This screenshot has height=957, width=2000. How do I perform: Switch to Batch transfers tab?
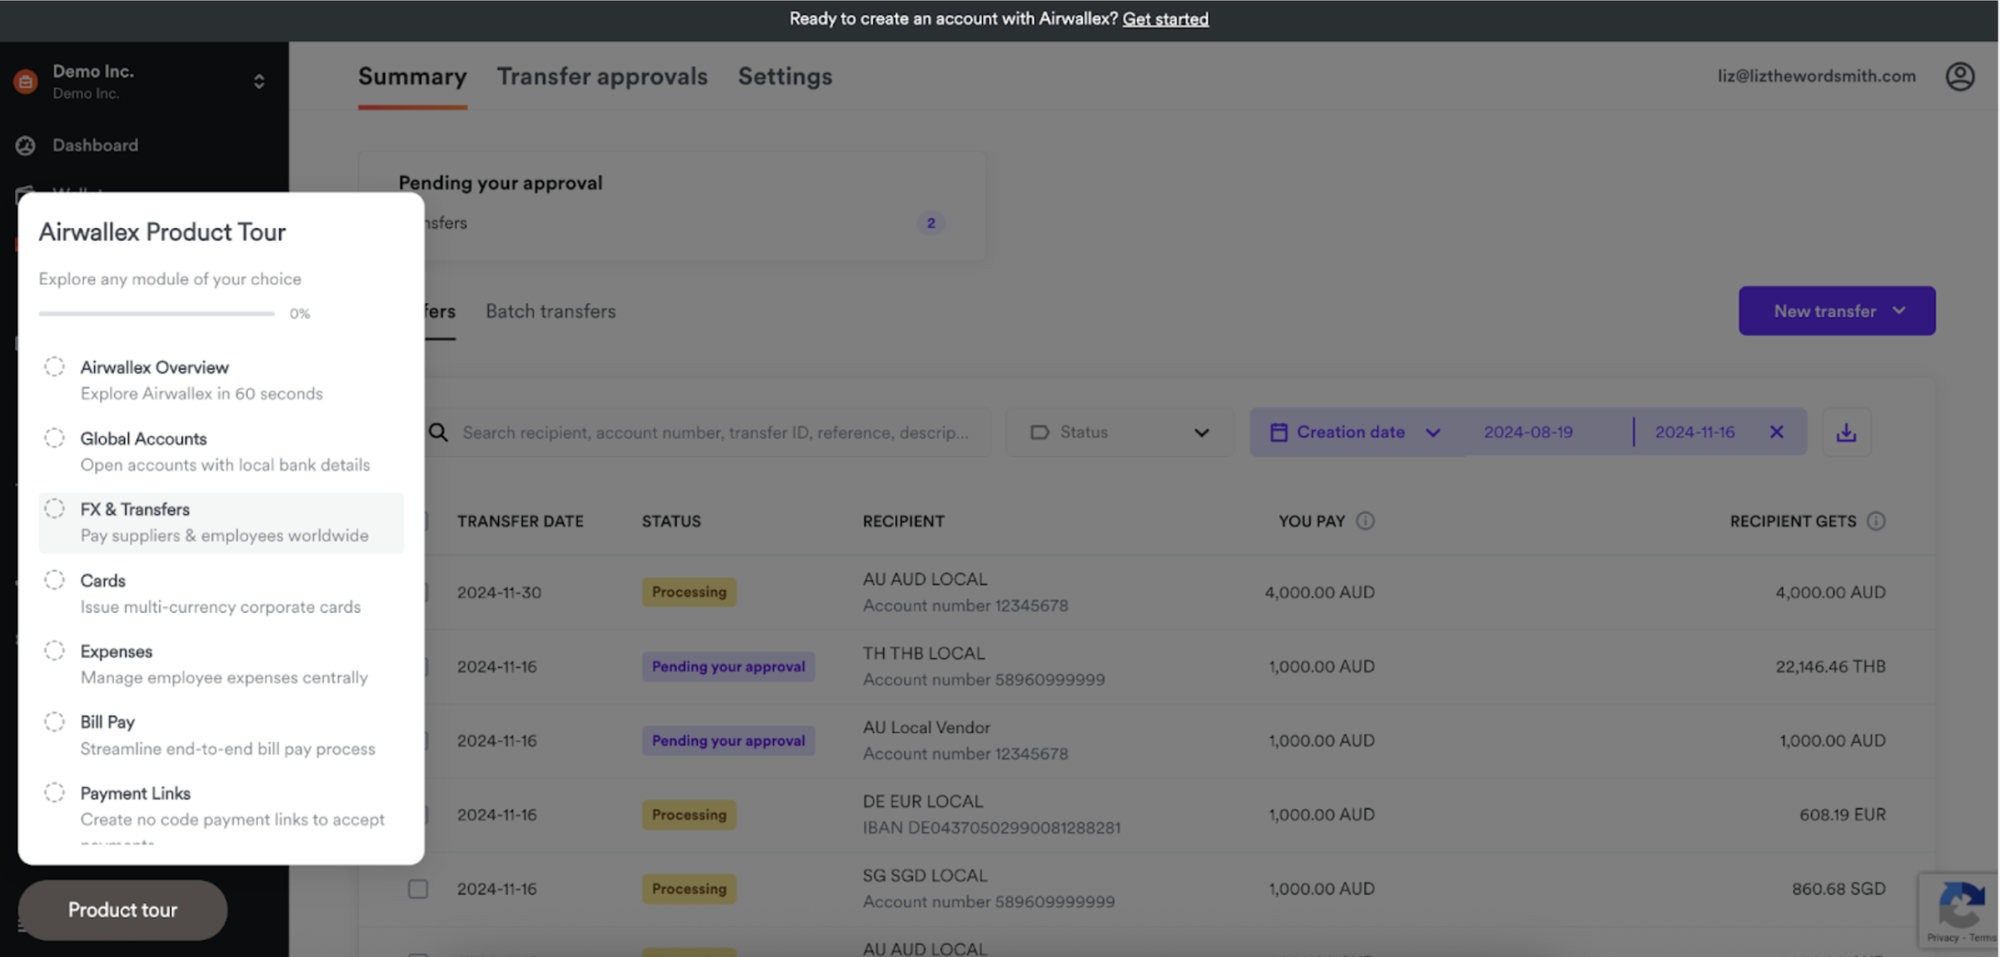pyautogui.click(x=551, y=311)
